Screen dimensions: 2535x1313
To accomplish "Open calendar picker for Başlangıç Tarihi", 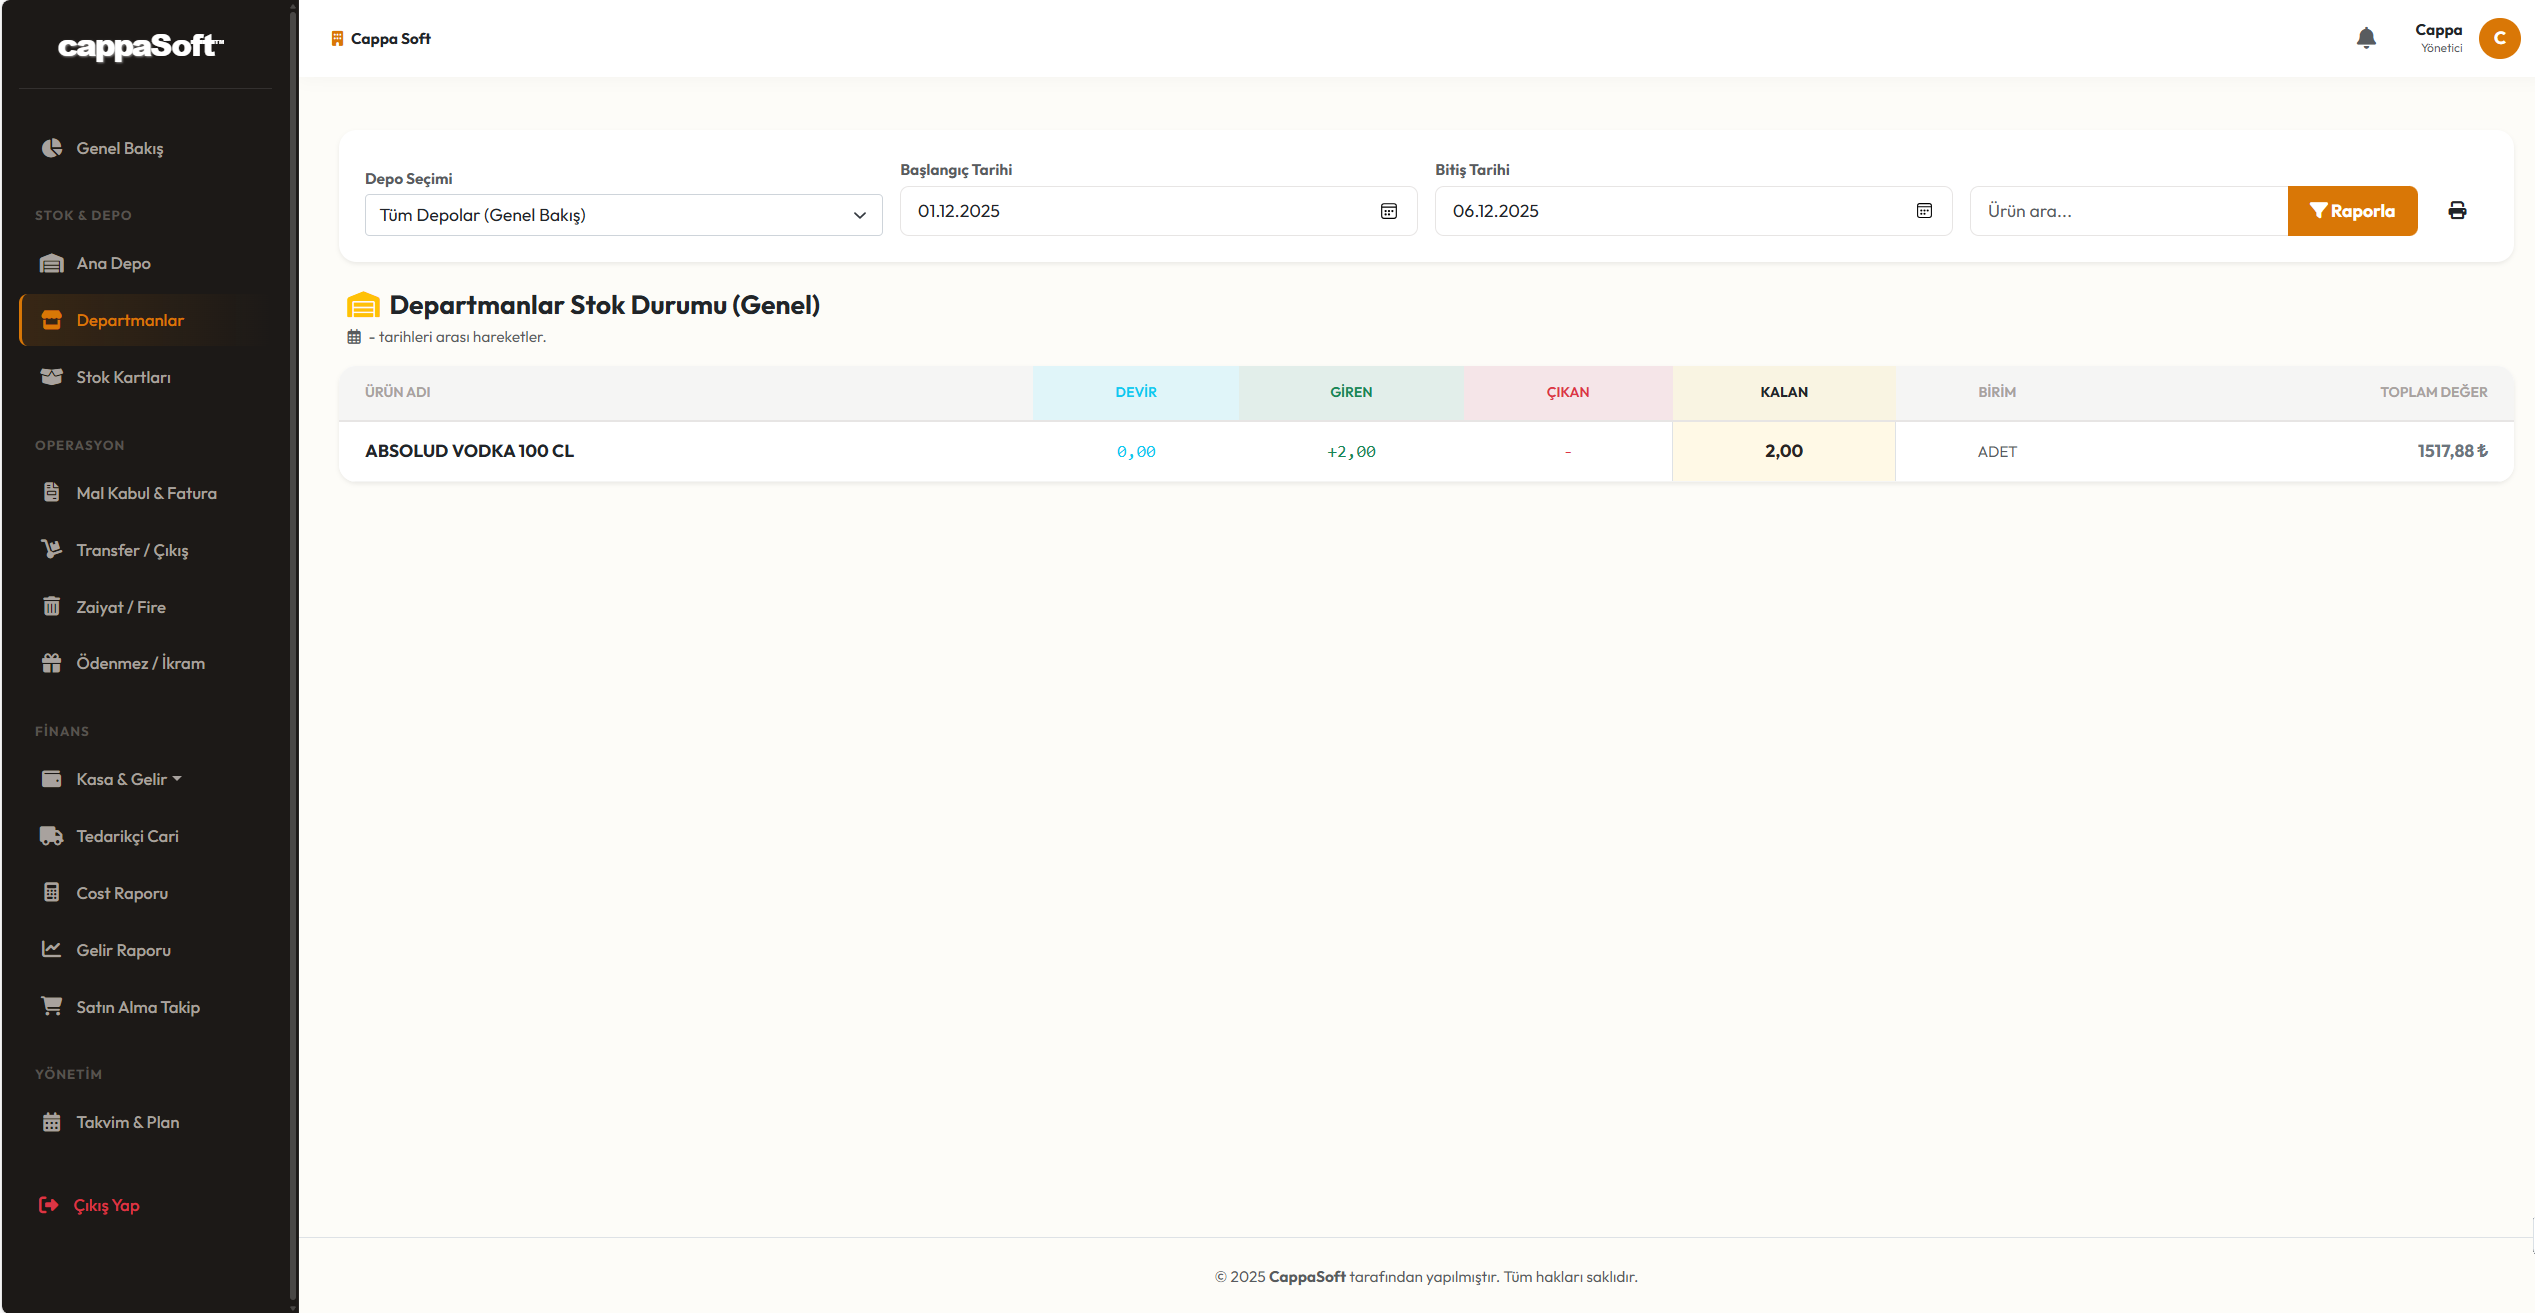I will coord(1389,211).
